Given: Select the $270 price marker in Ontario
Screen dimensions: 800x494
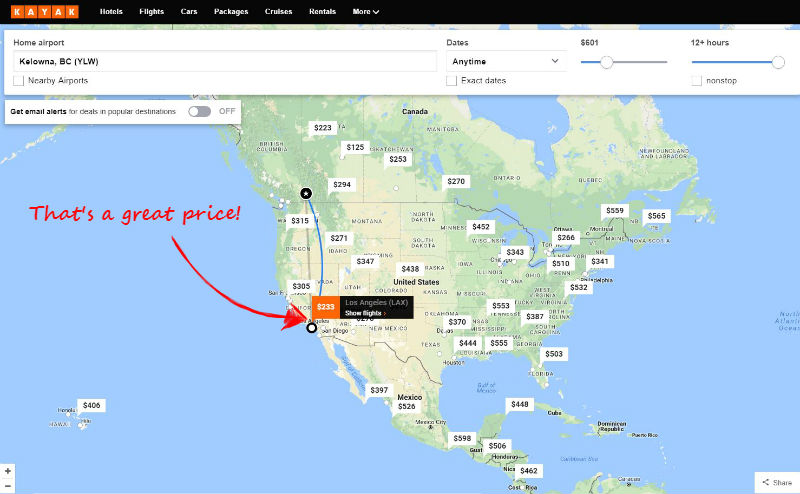Looking at the screenshot, I should click(456, 181).
